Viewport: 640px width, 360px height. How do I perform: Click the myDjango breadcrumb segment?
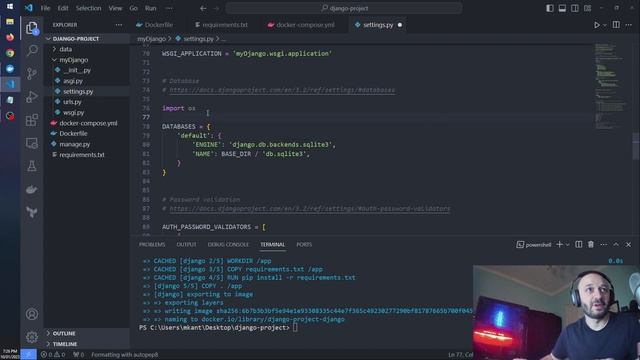pyautogui.click(x=151, y=39)
